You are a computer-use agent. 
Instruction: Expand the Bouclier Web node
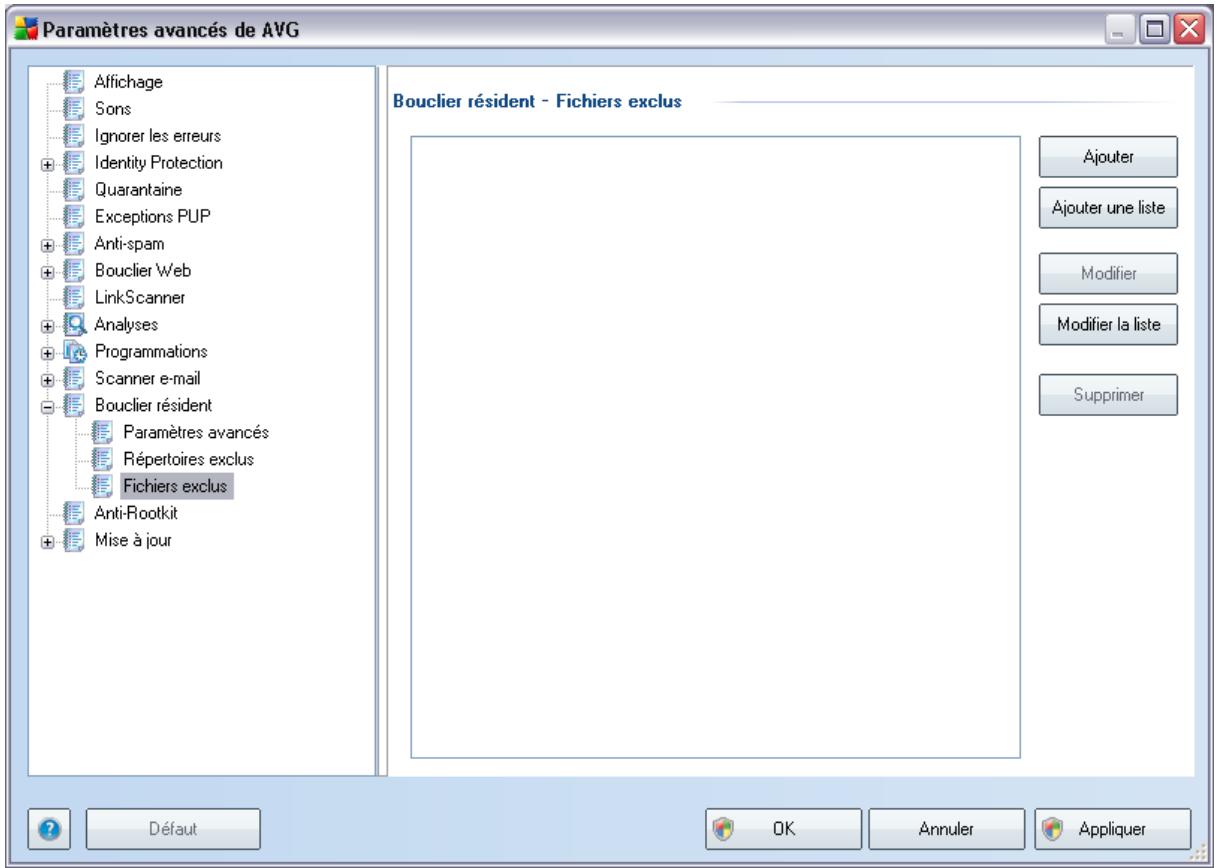46,271
